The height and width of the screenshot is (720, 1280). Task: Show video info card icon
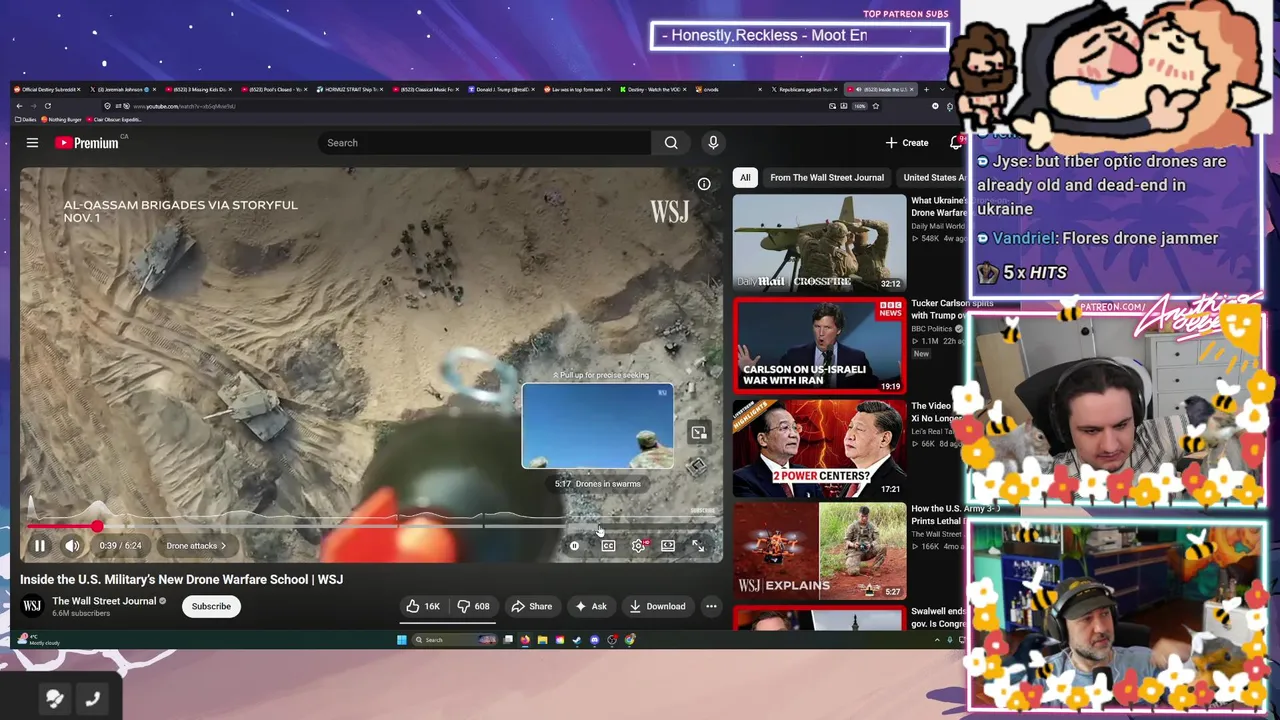coord(704,184)
